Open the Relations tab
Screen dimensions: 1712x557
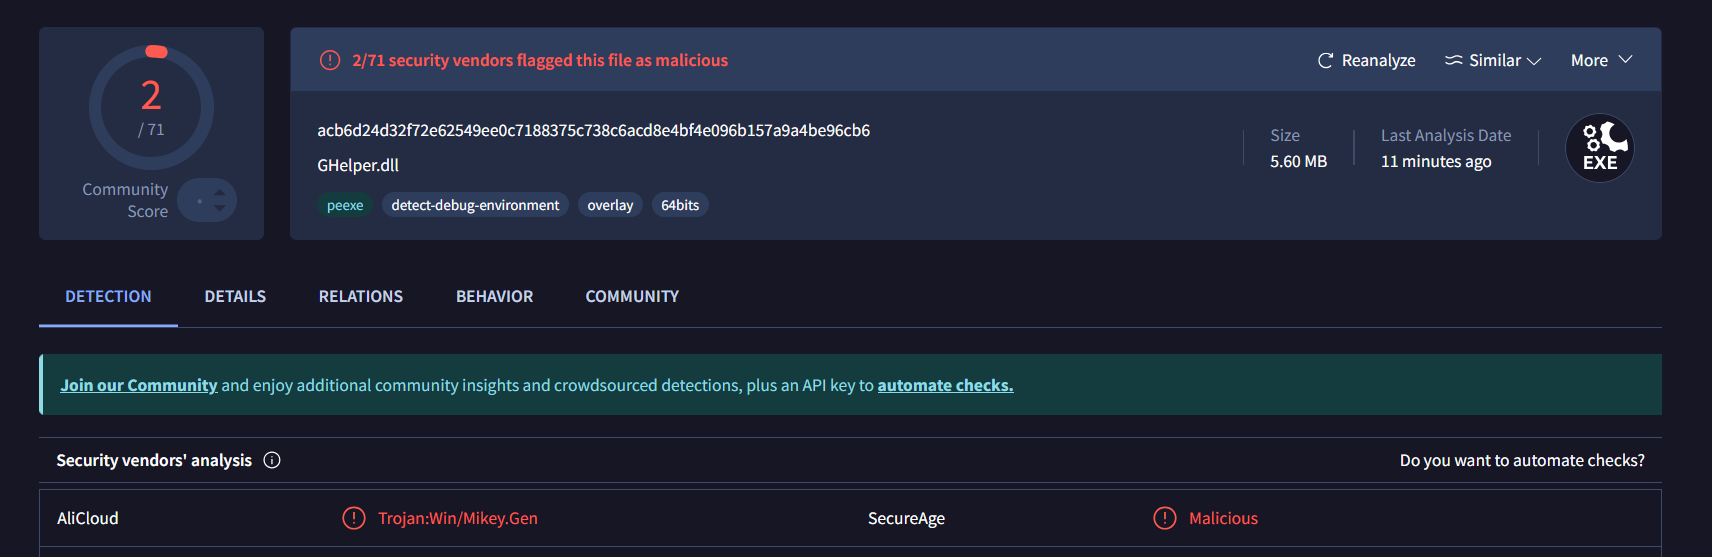(361, 297)
